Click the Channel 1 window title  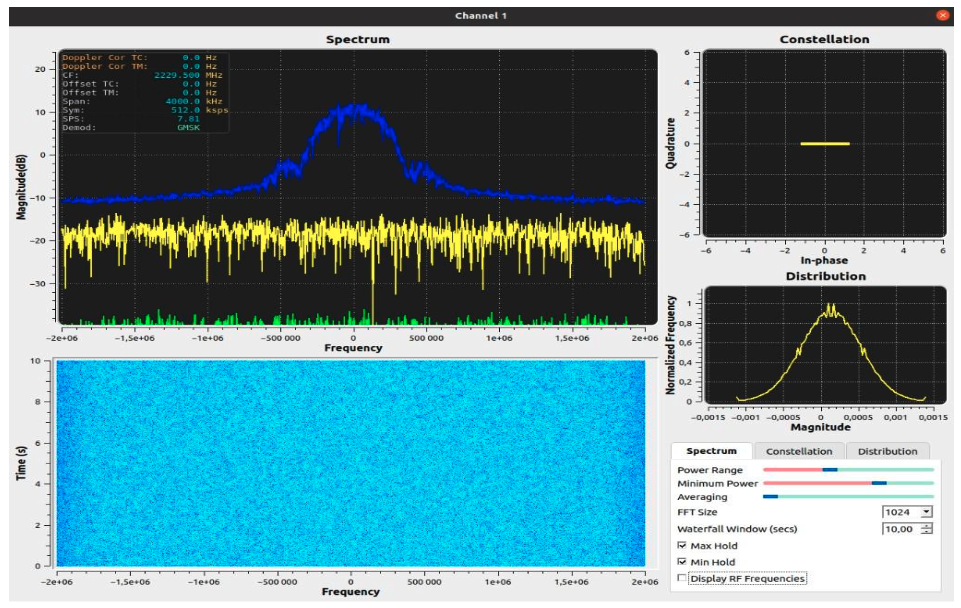click(x=480, y=15)
